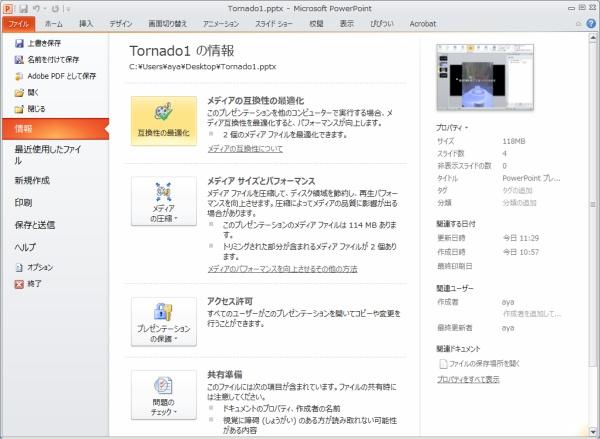Open the プレゼンテーションの保護 dropdown button

tap(164, 322)
